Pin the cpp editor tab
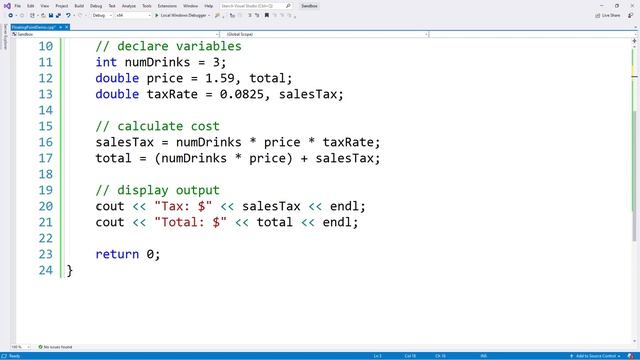The image size is (640, 360). tap(60, 27)
